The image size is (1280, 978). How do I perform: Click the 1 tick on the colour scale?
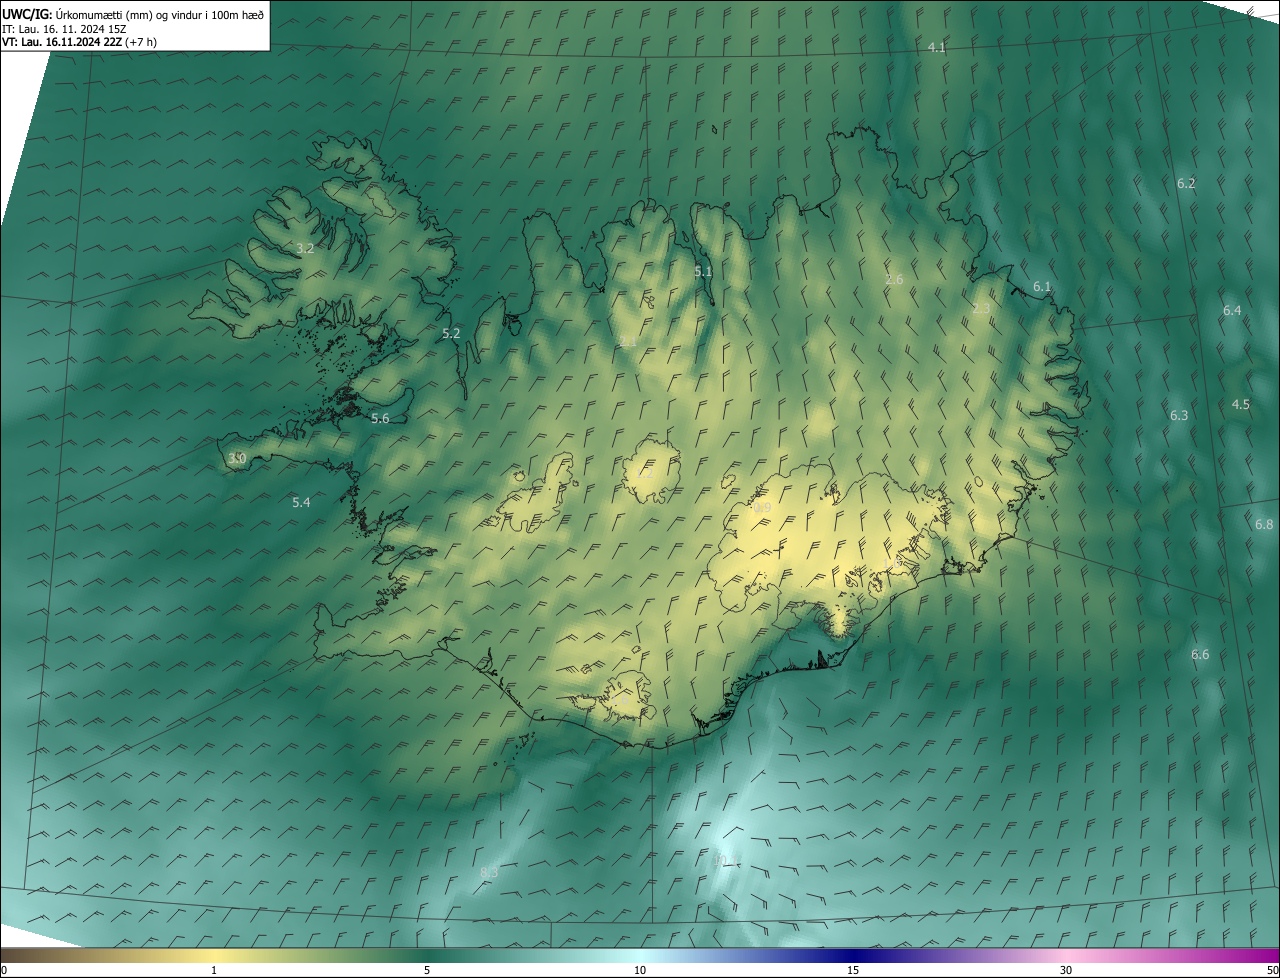click(x=214, y=970)
